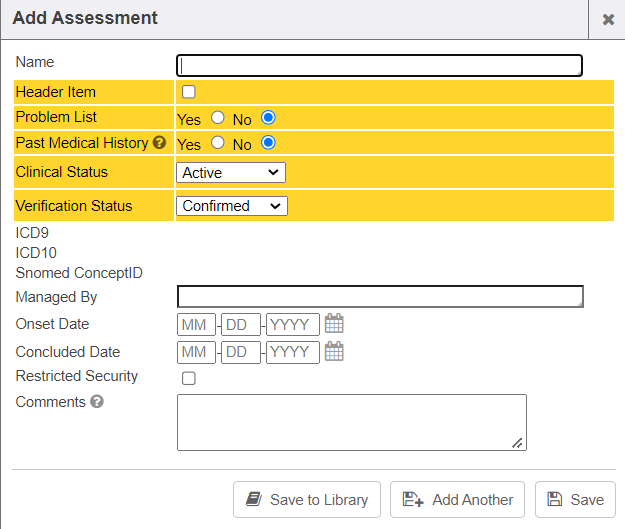
Task: Choose Yes for Past Medical History
Action: 217,143
